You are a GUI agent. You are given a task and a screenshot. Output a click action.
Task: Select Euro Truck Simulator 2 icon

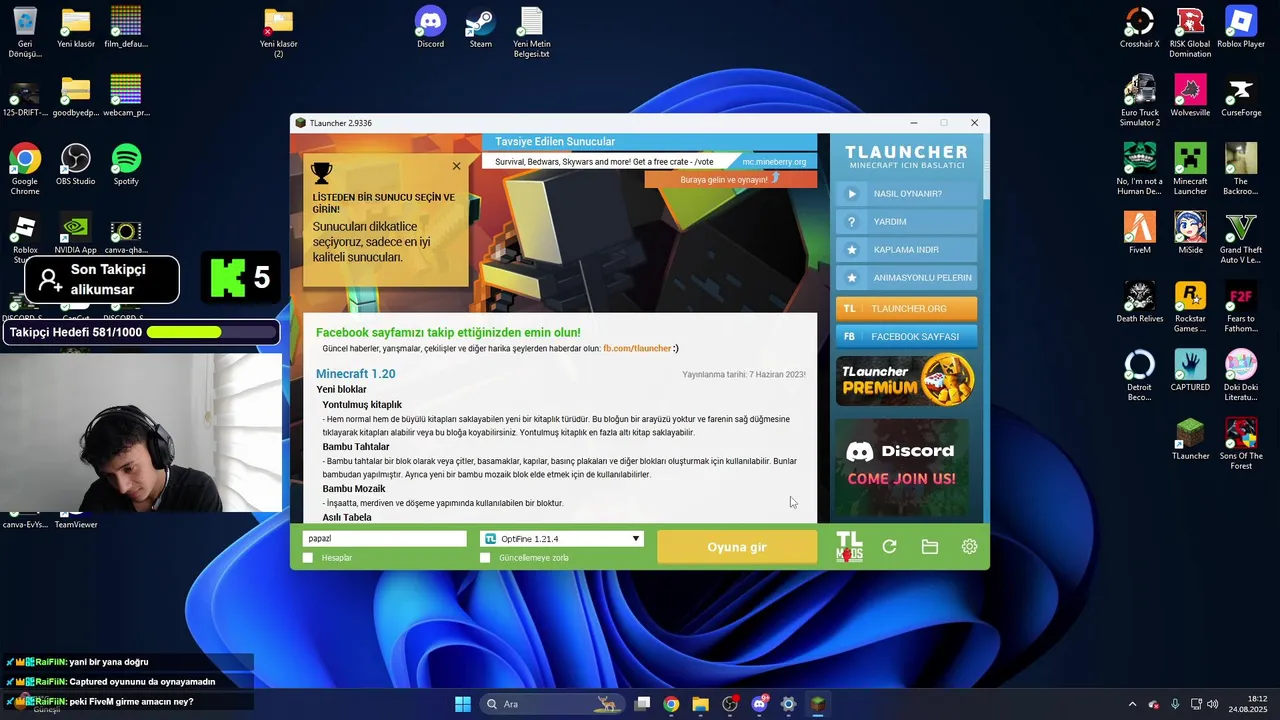coord(1139,101)
